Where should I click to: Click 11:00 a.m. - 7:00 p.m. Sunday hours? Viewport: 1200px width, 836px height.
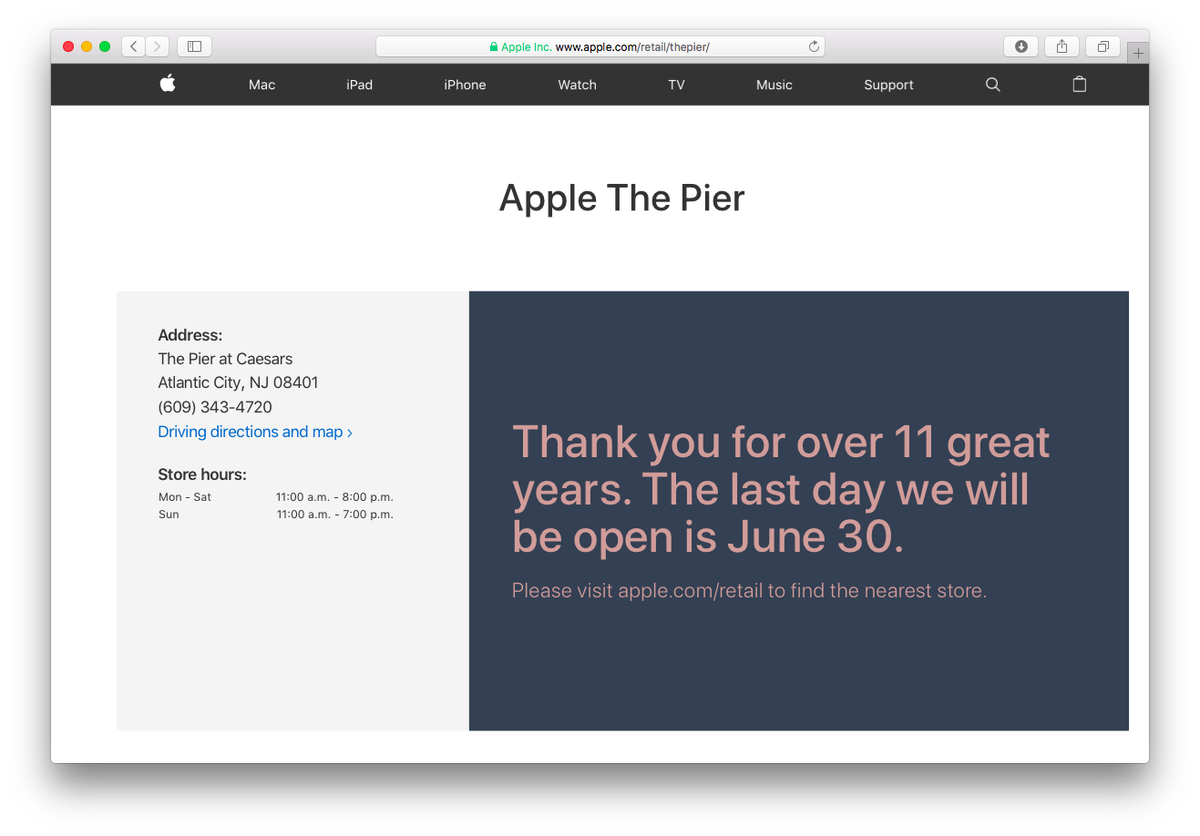[x=335, y=515]
